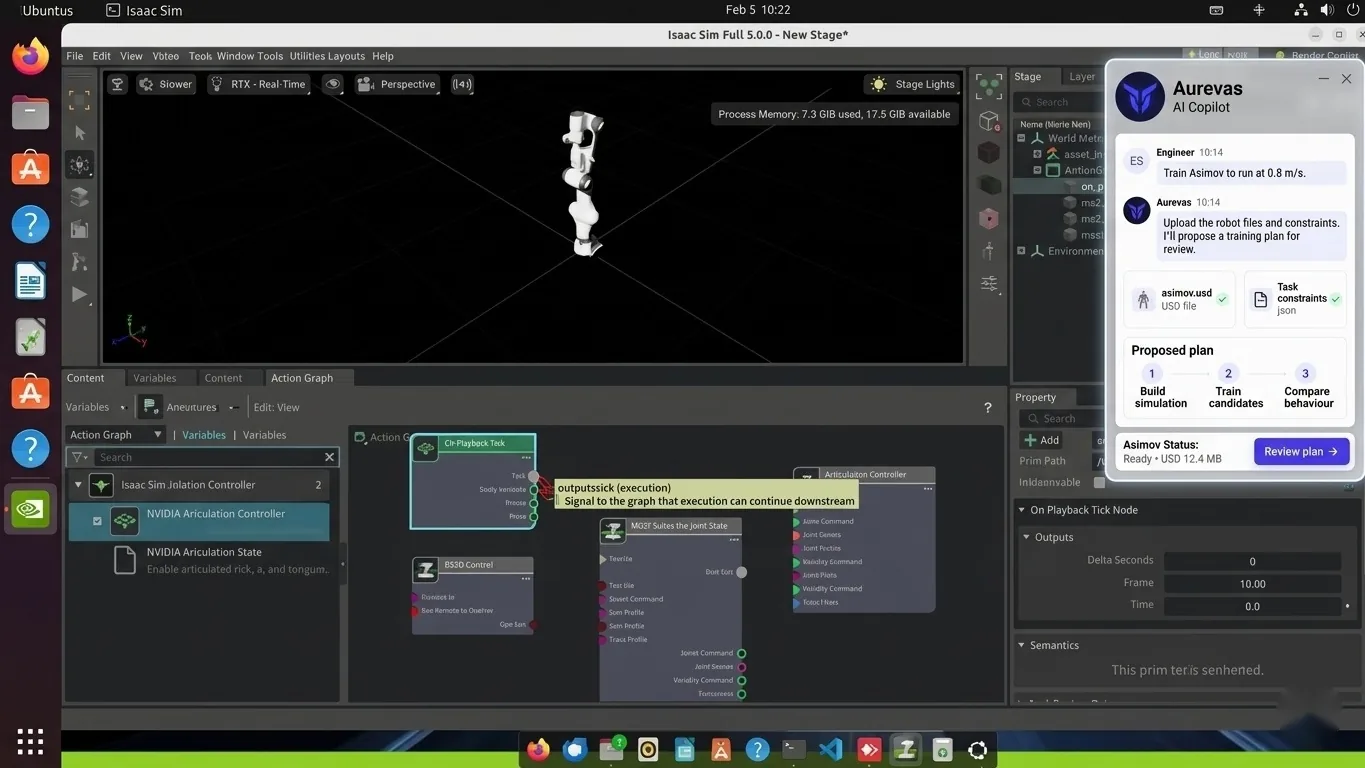Click the play simulation triangle in left toolbar
Screen dimensions: 1365x768
click(80, 294)
